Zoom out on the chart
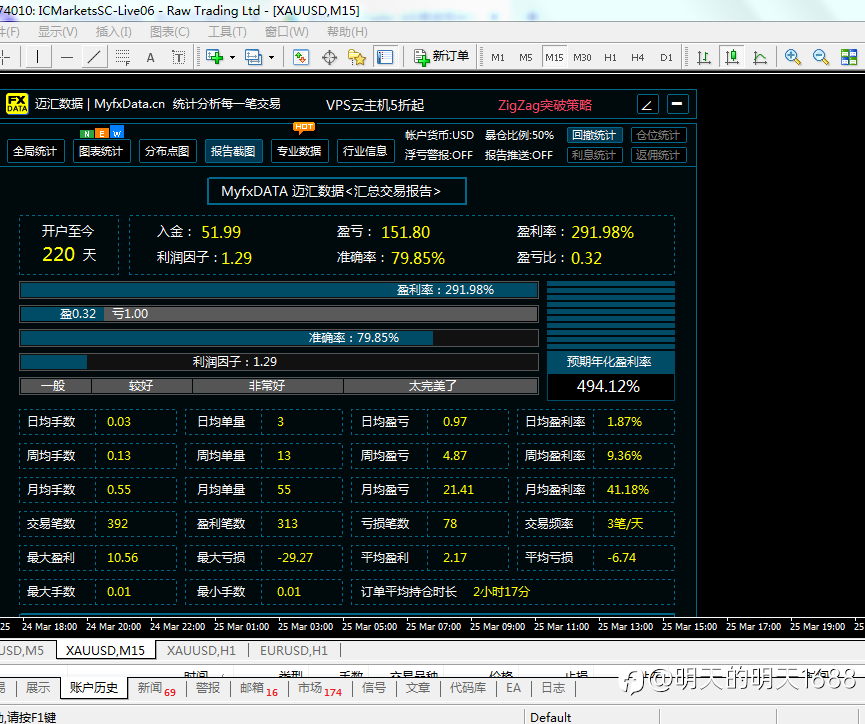865x724 pixels. [821, 57]
